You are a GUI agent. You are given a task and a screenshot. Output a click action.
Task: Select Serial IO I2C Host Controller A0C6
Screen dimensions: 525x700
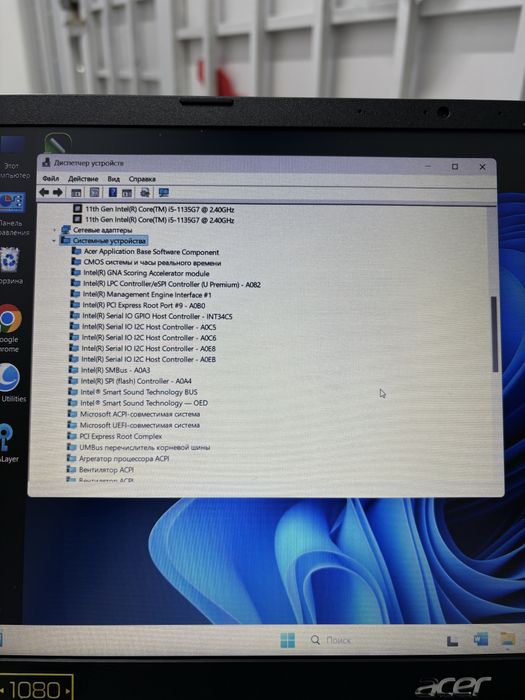(149, 338)
